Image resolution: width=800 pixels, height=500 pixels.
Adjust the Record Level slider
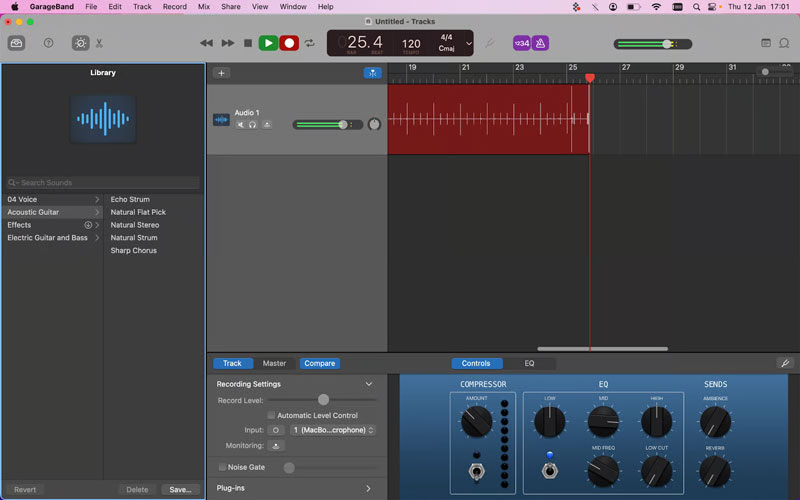tap(322, 400)
